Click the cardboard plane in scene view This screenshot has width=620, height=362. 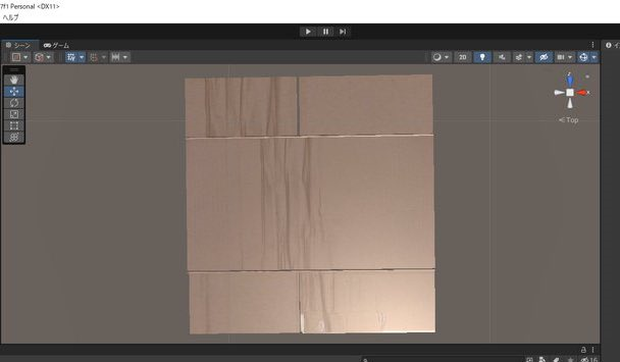coord(311,204)
